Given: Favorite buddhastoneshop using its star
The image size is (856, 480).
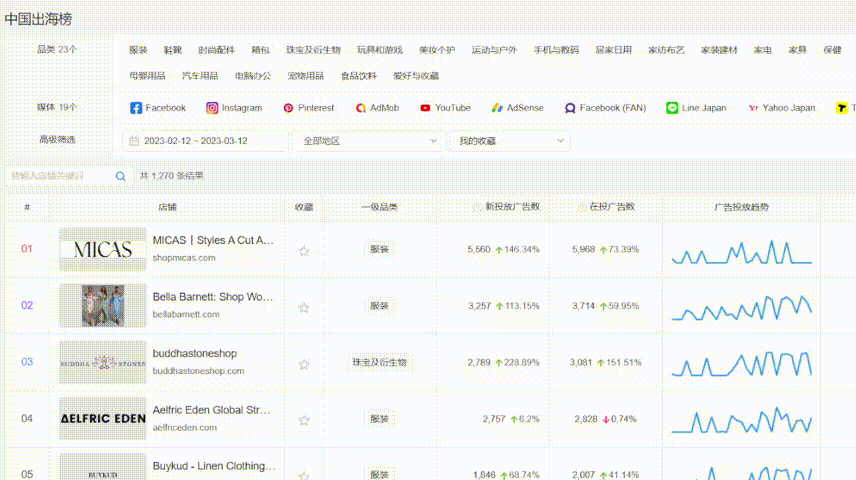Looking at the screenshot, I should 304,364.
